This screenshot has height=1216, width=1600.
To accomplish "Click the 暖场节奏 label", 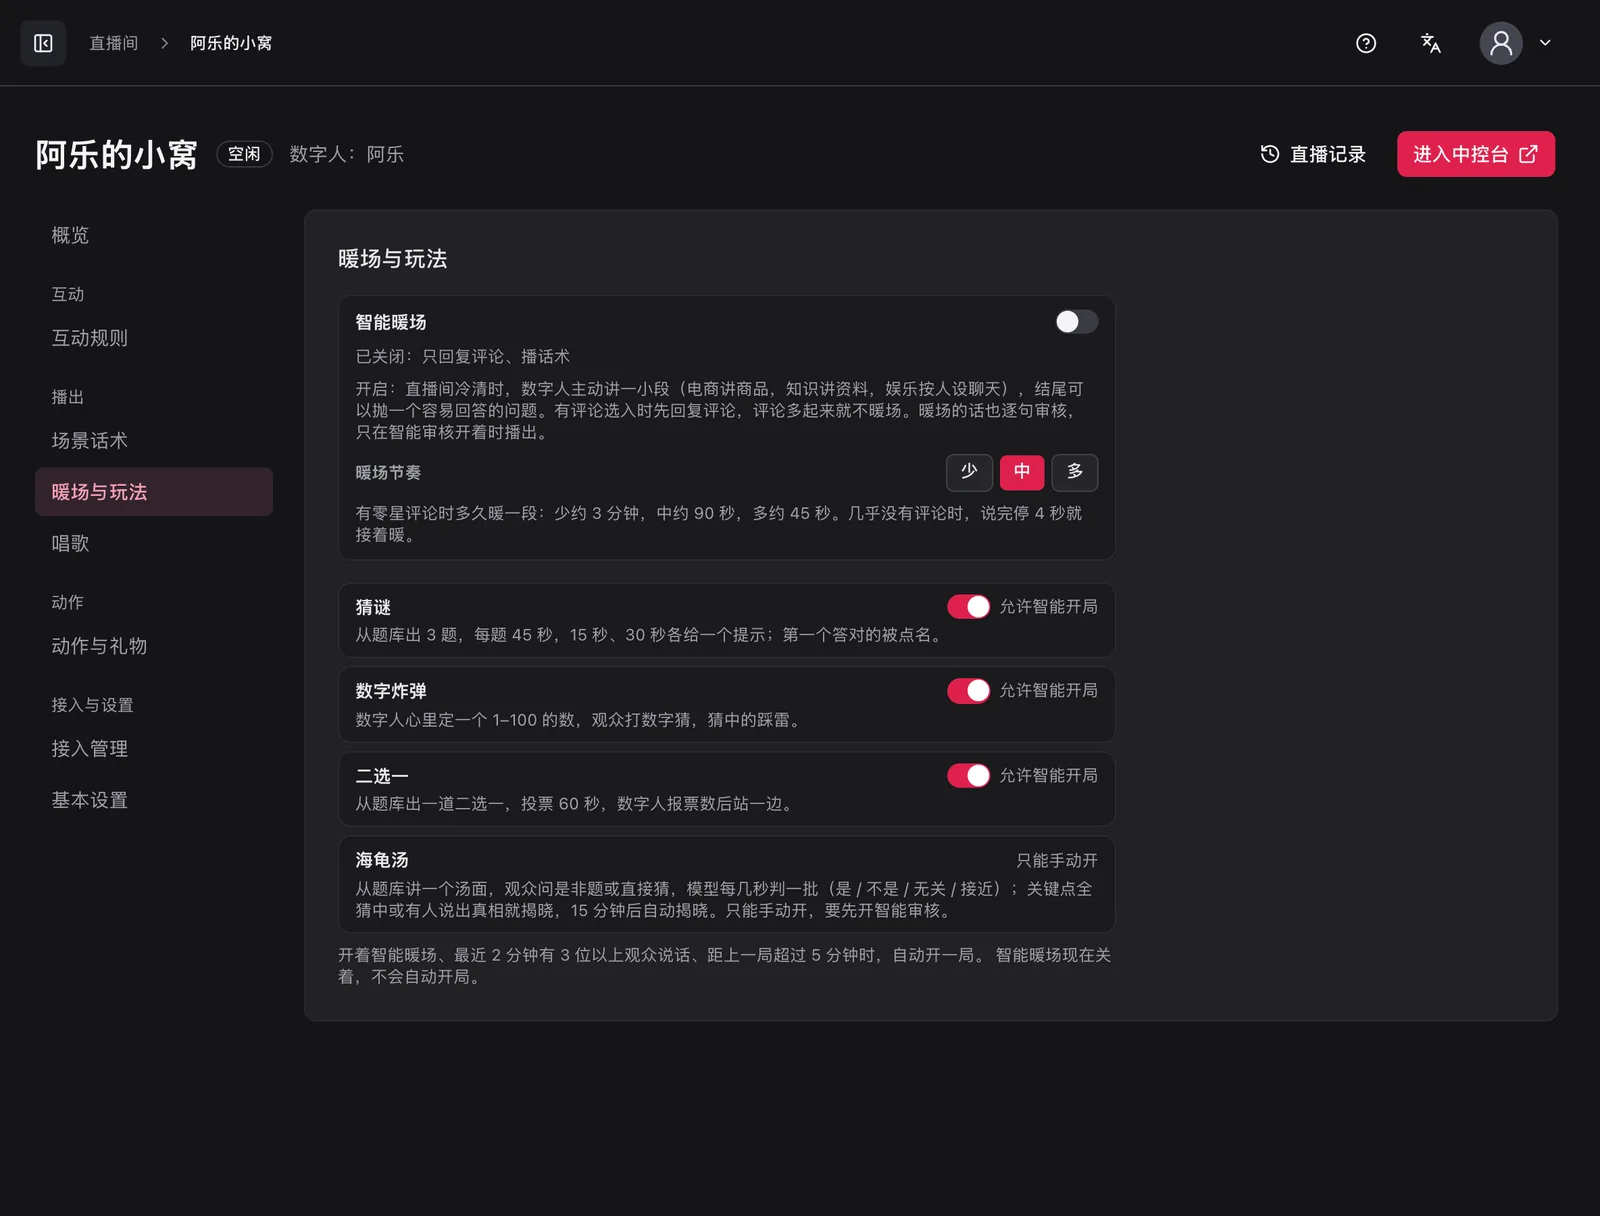I will [x=388, y=472].
